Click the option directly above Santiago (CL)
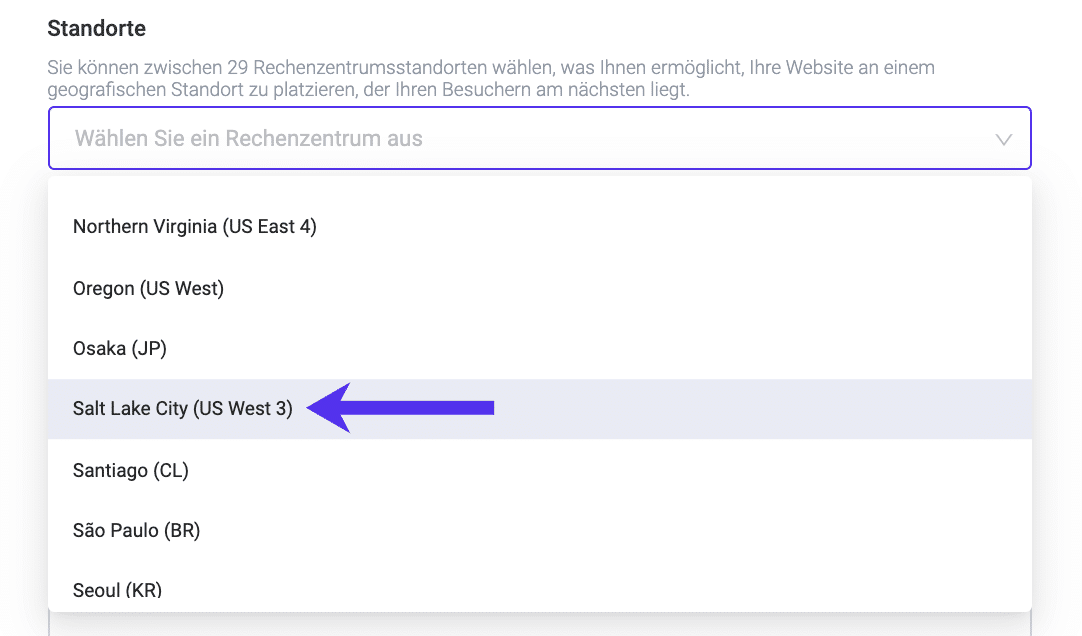1082x636 pixels. (x=182, y=408)
